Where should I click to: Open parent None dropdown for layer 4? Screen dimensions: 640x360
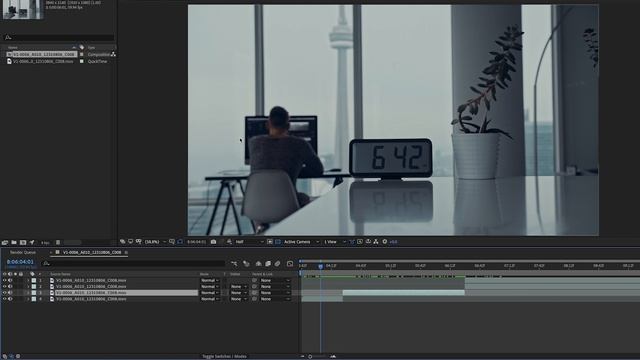tap(275, 299)
